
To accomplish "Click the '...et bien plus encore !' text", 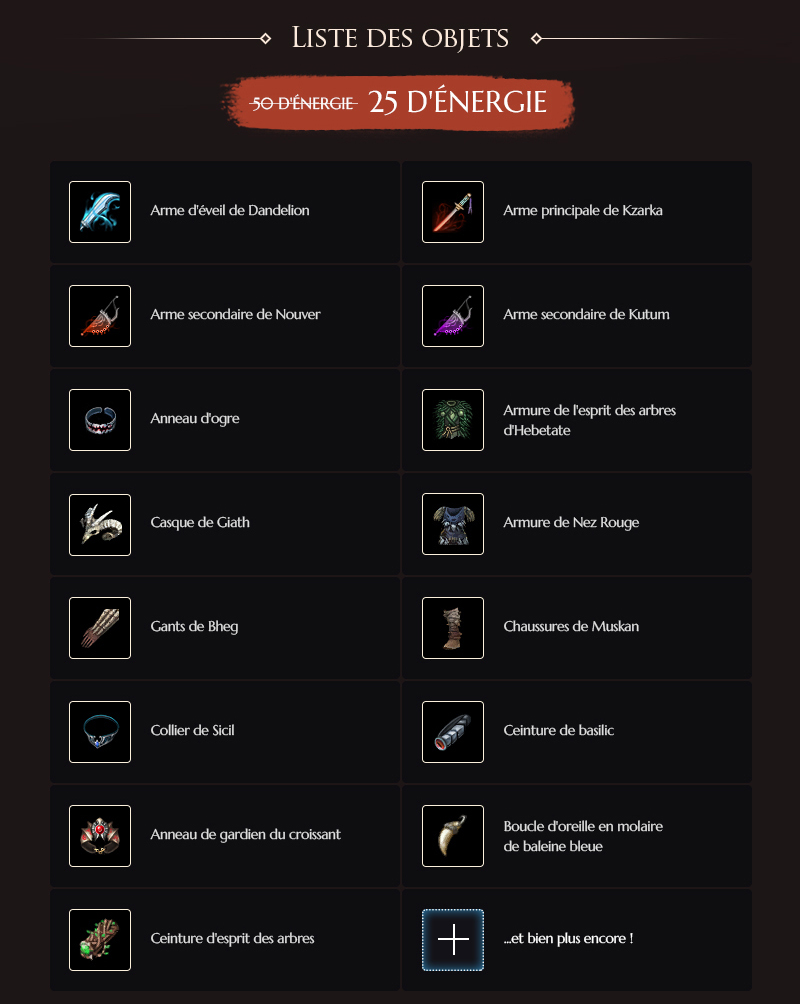I will point(568,939).
